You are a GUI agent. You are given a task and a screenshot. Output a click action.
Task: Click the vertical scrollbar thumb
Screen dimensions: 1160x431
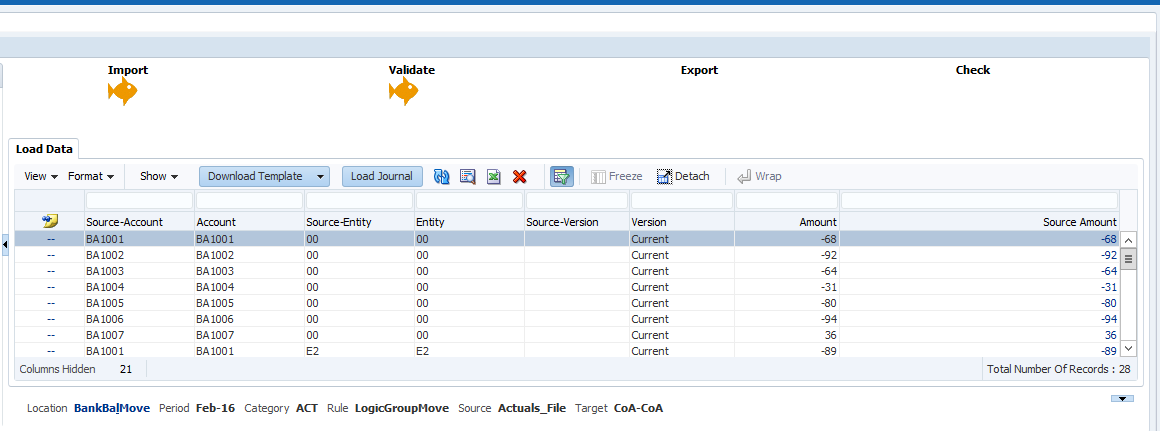(1129, 259)
